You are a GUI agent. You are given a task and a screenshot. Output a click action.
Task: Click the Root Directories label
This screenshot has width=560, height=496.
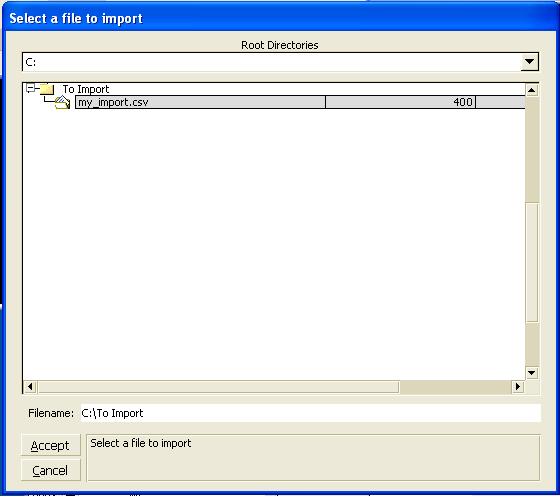pos(280,45)
